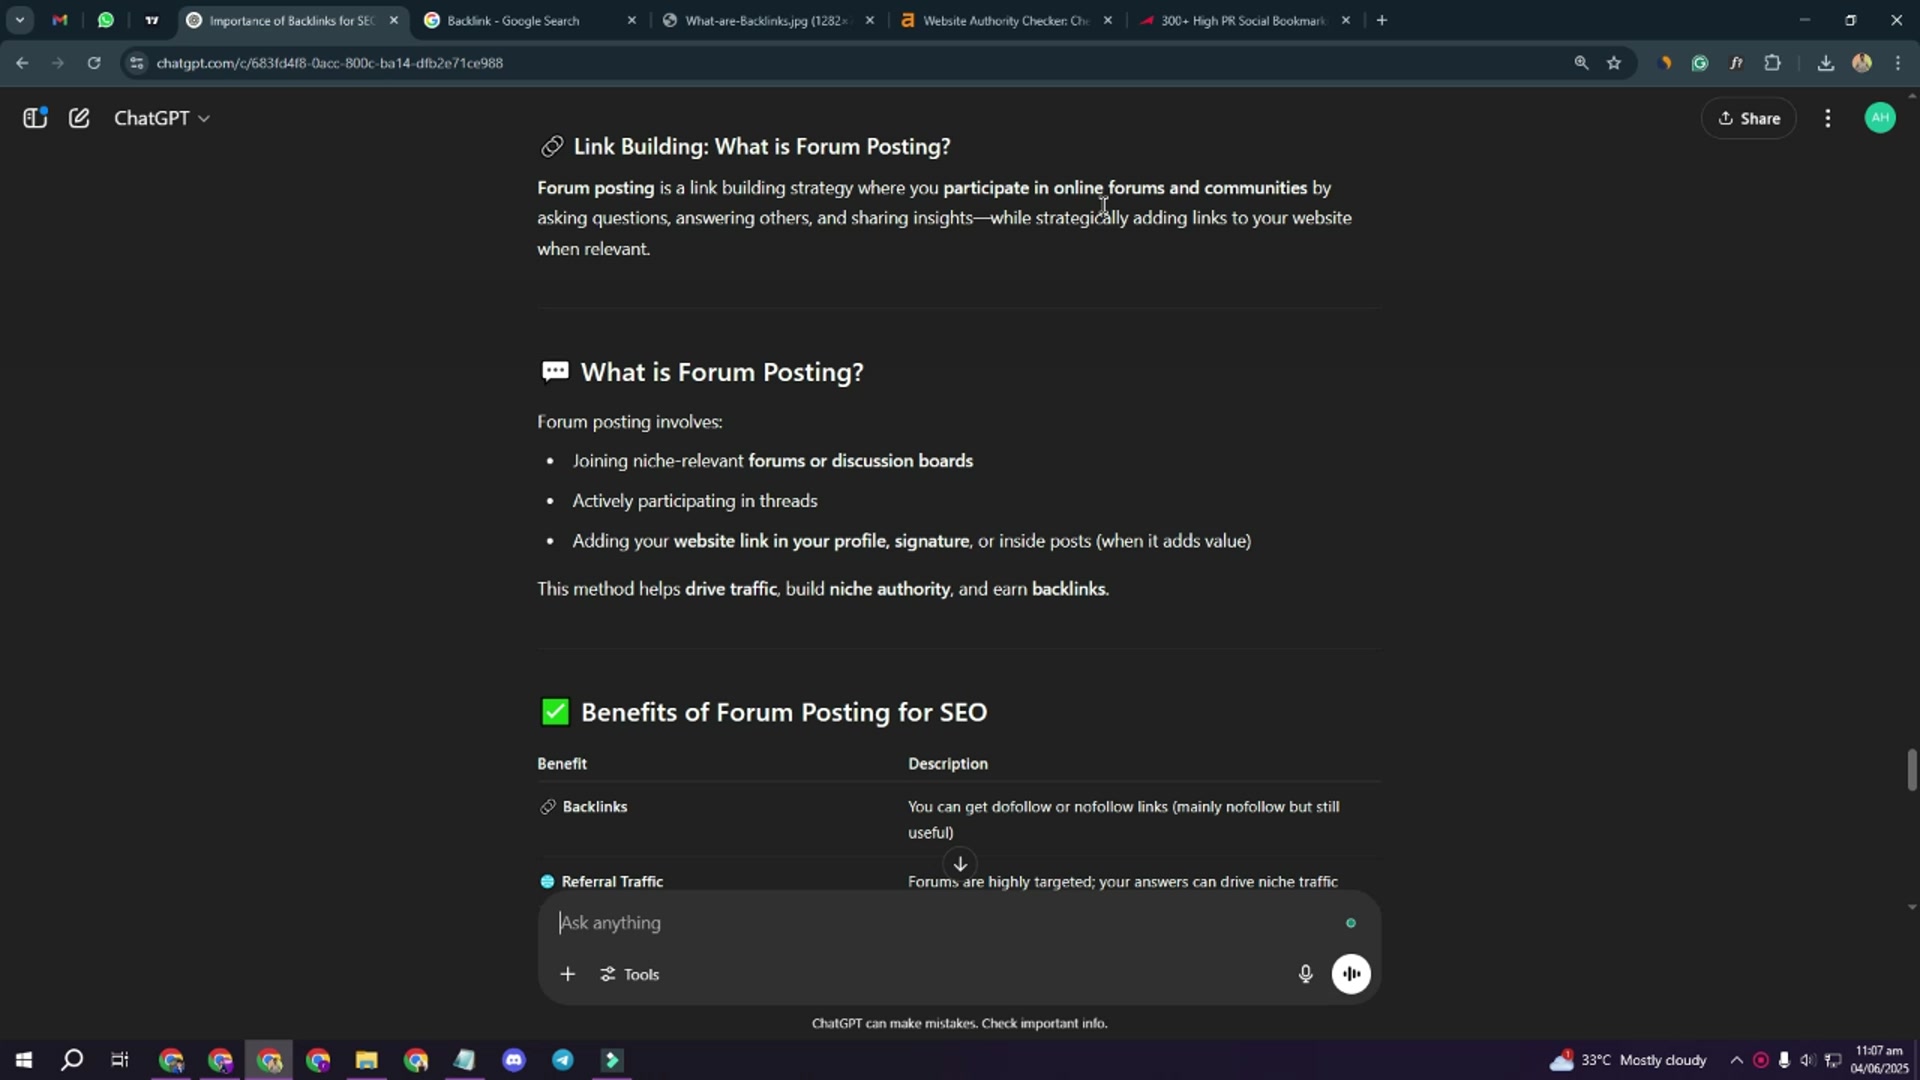Open Discord from the taskbar
1920x1080 pixels.
tap(514, 1060)
